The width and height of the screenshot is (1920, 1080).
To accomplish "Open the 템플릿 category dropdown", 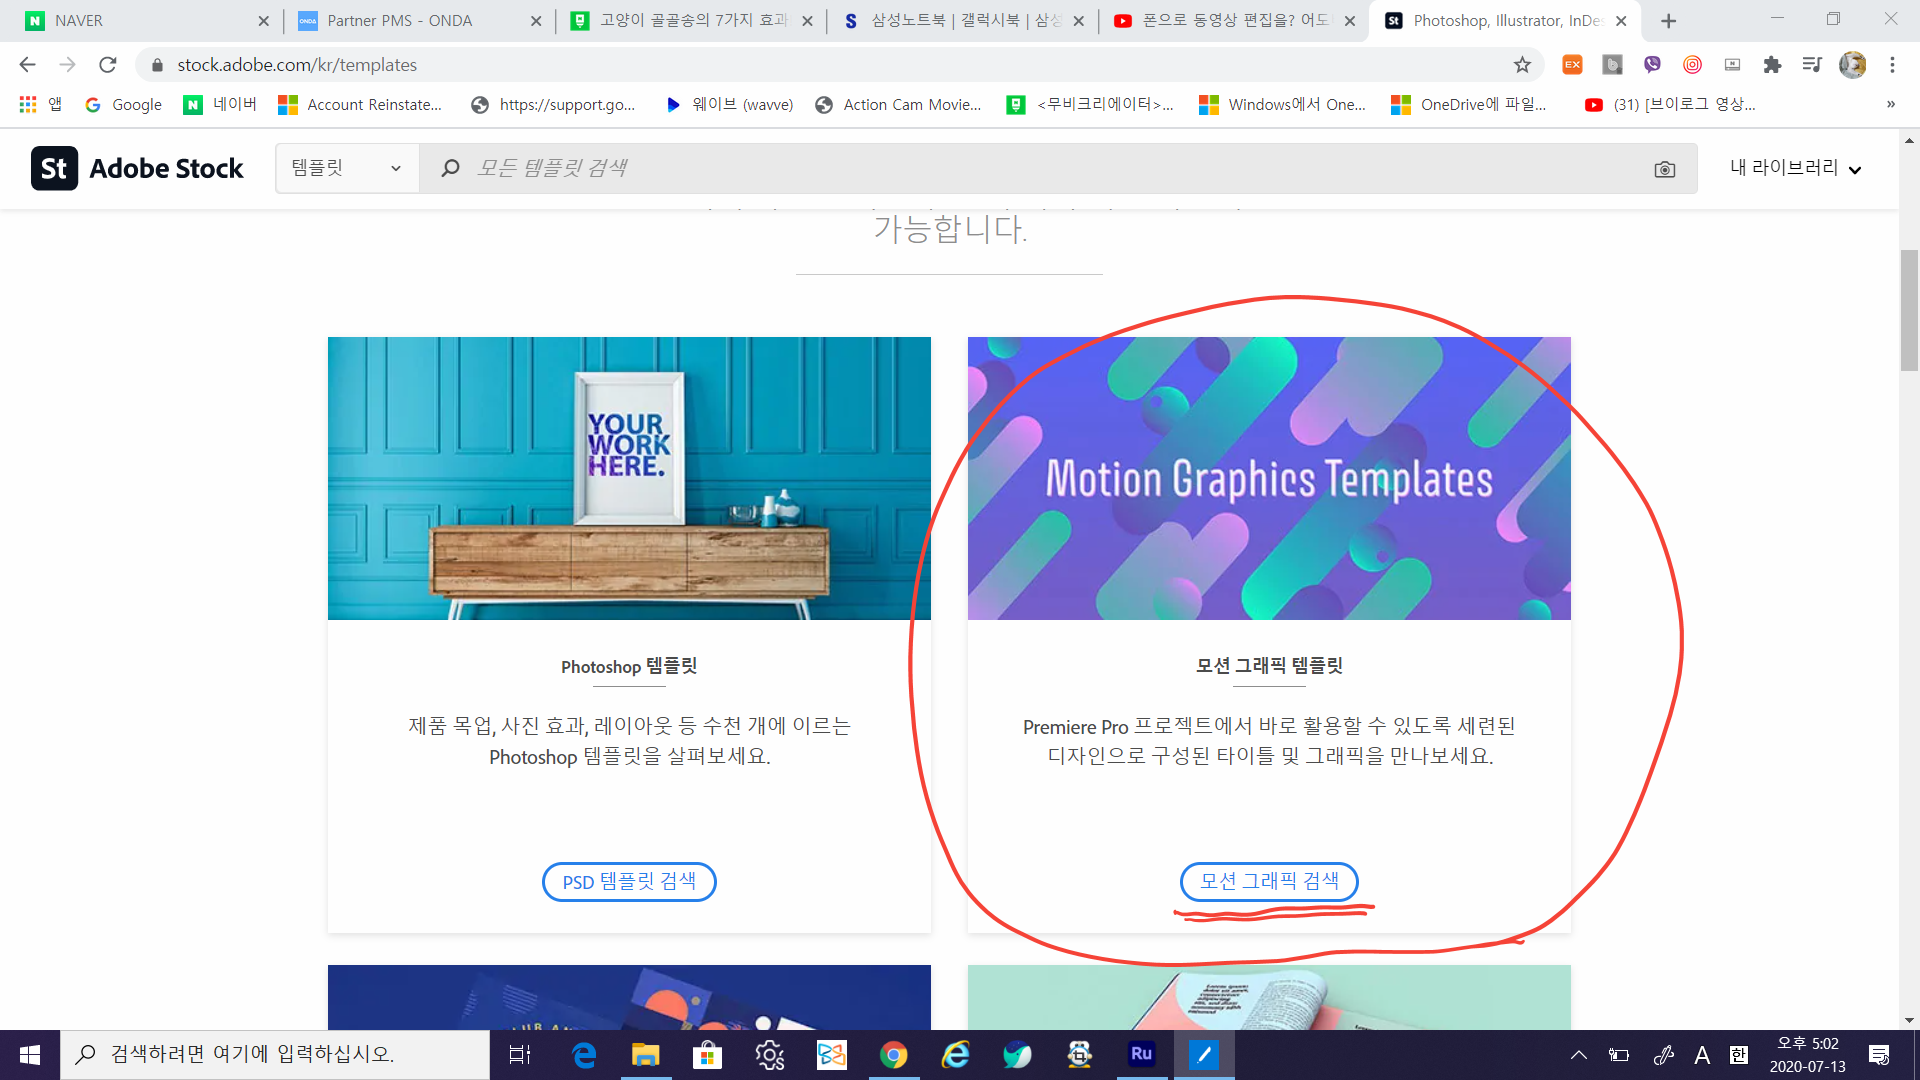I will tap(346, 168).
